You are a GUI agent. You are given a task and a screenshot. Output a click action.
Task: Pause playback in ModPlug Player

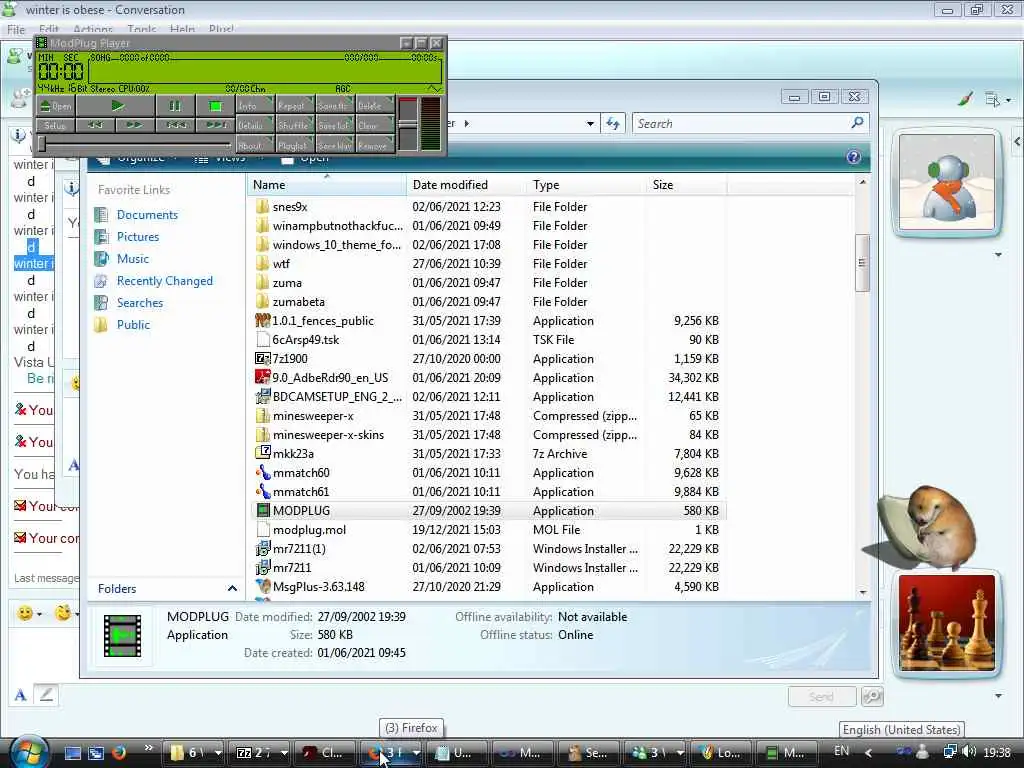point(174,105)
